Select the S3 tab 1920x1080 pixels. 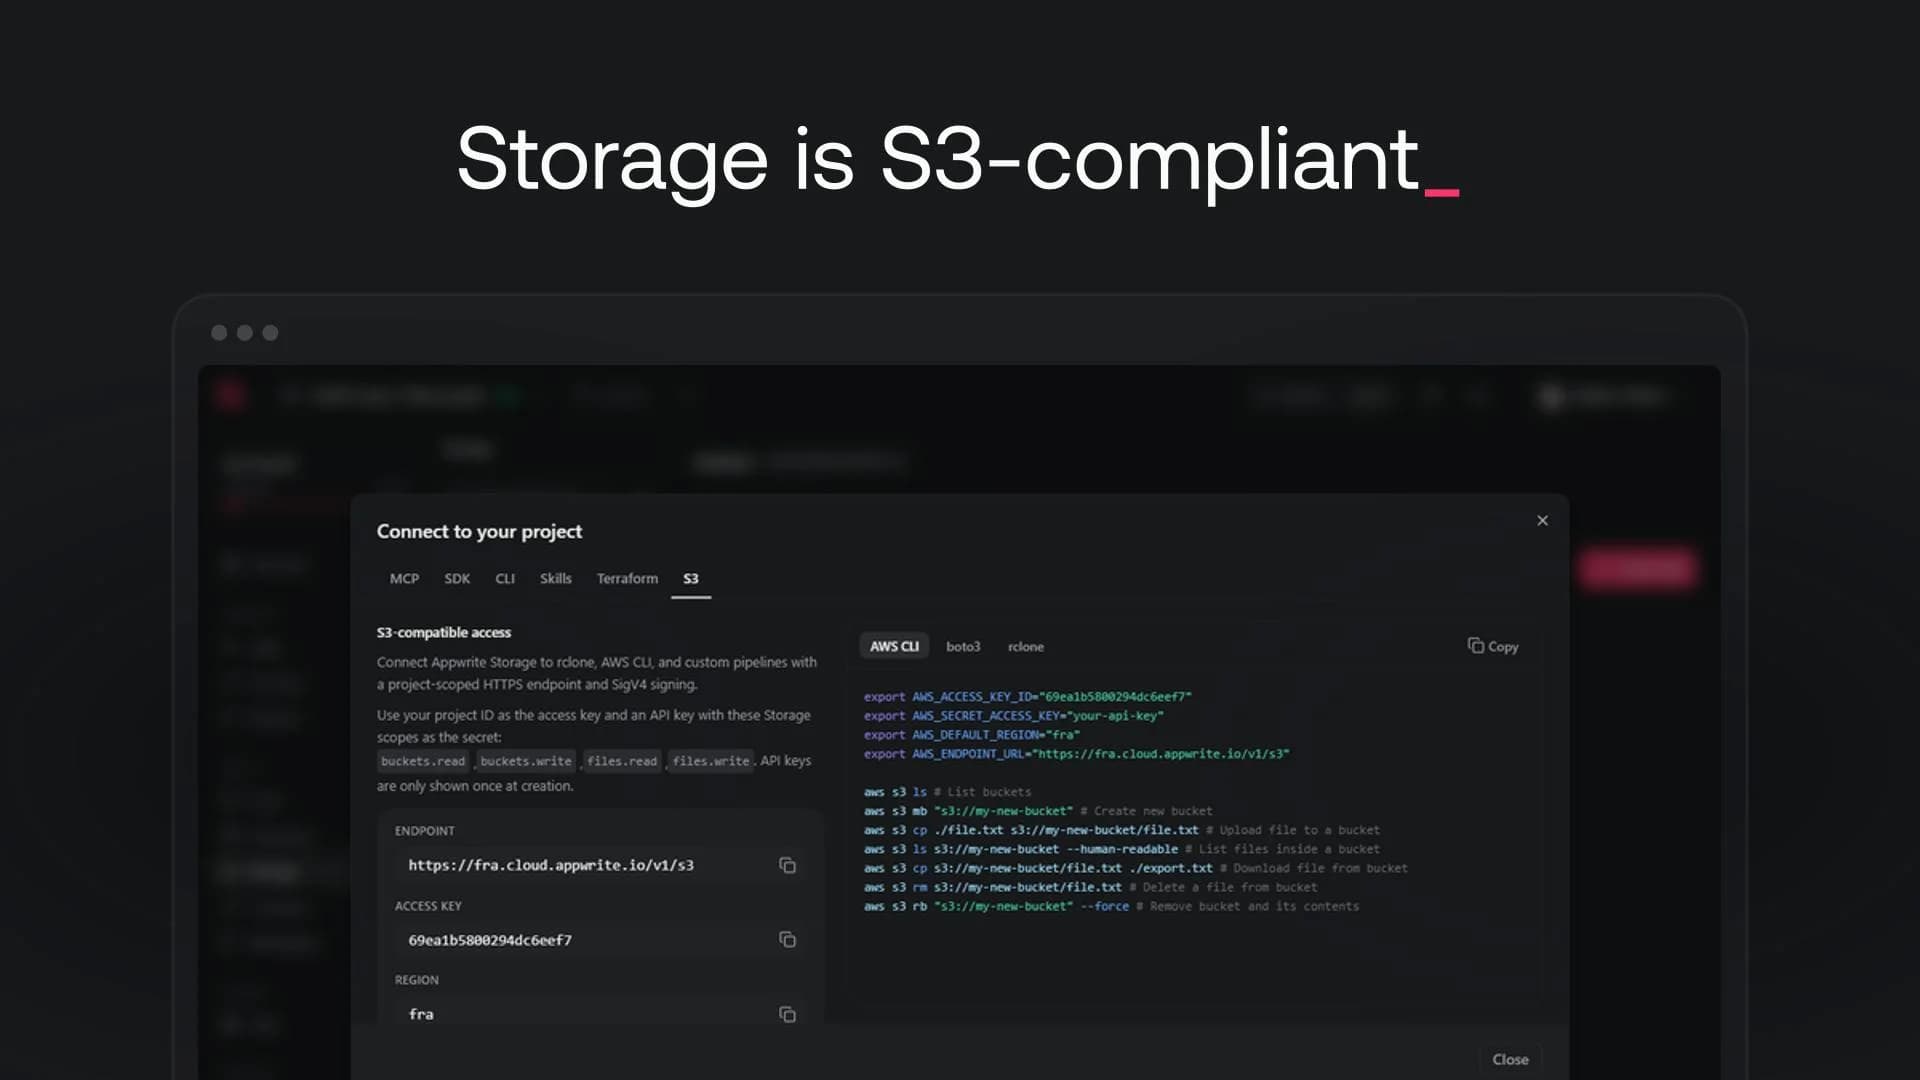(x=691, y=579)
